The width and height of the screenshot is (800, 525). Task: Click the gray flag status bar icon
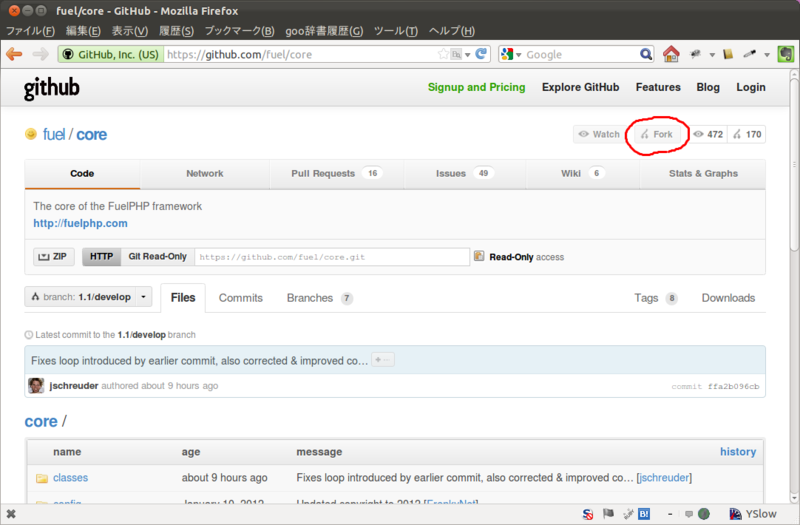click(608, 514)
